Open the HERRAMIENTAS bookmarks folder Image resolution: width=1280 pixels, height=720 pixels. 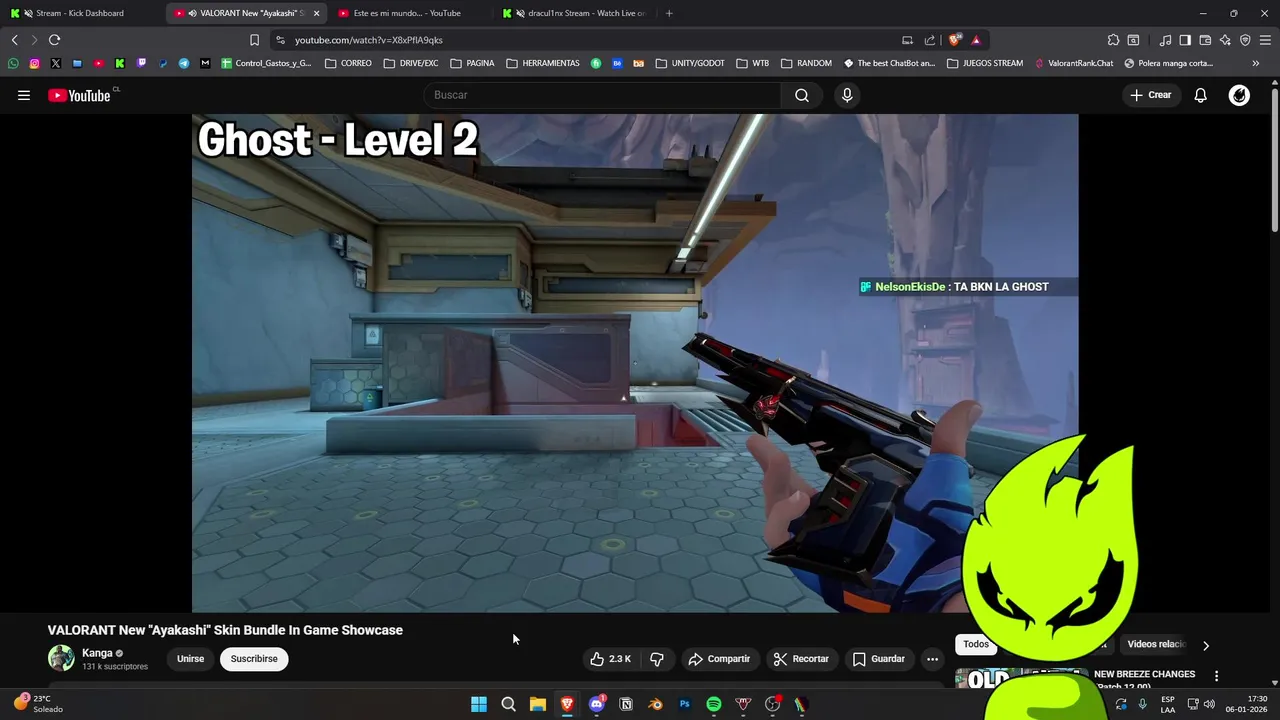[543, 63]
